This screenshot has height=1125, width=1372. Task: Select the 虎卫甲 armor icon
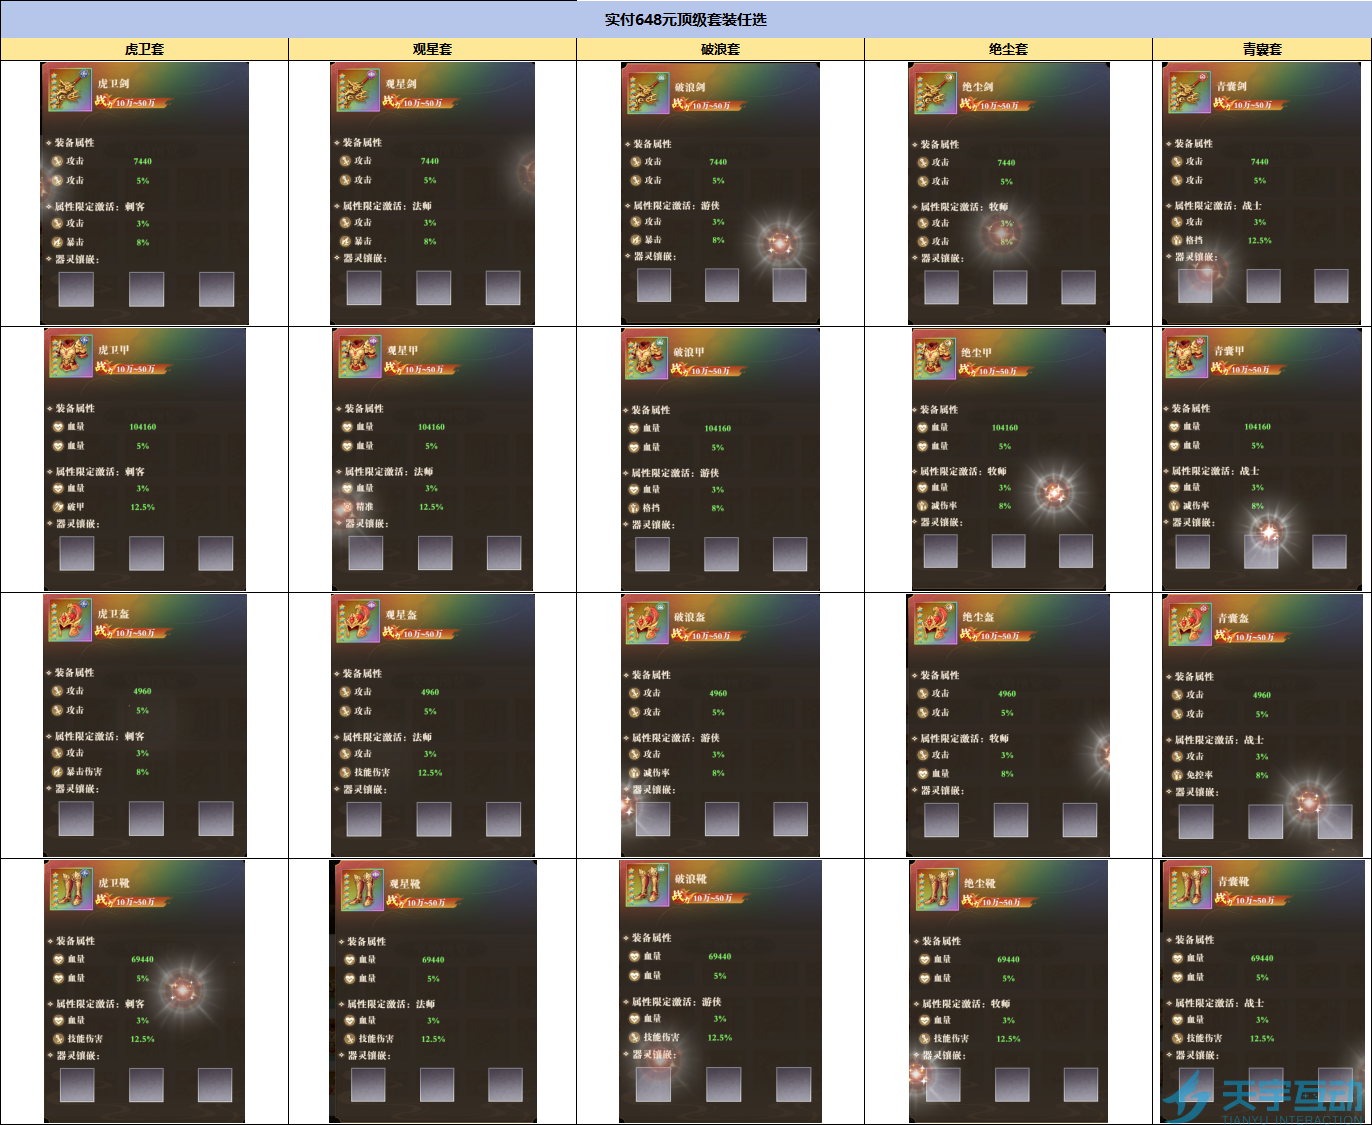(x=71, y=356)
